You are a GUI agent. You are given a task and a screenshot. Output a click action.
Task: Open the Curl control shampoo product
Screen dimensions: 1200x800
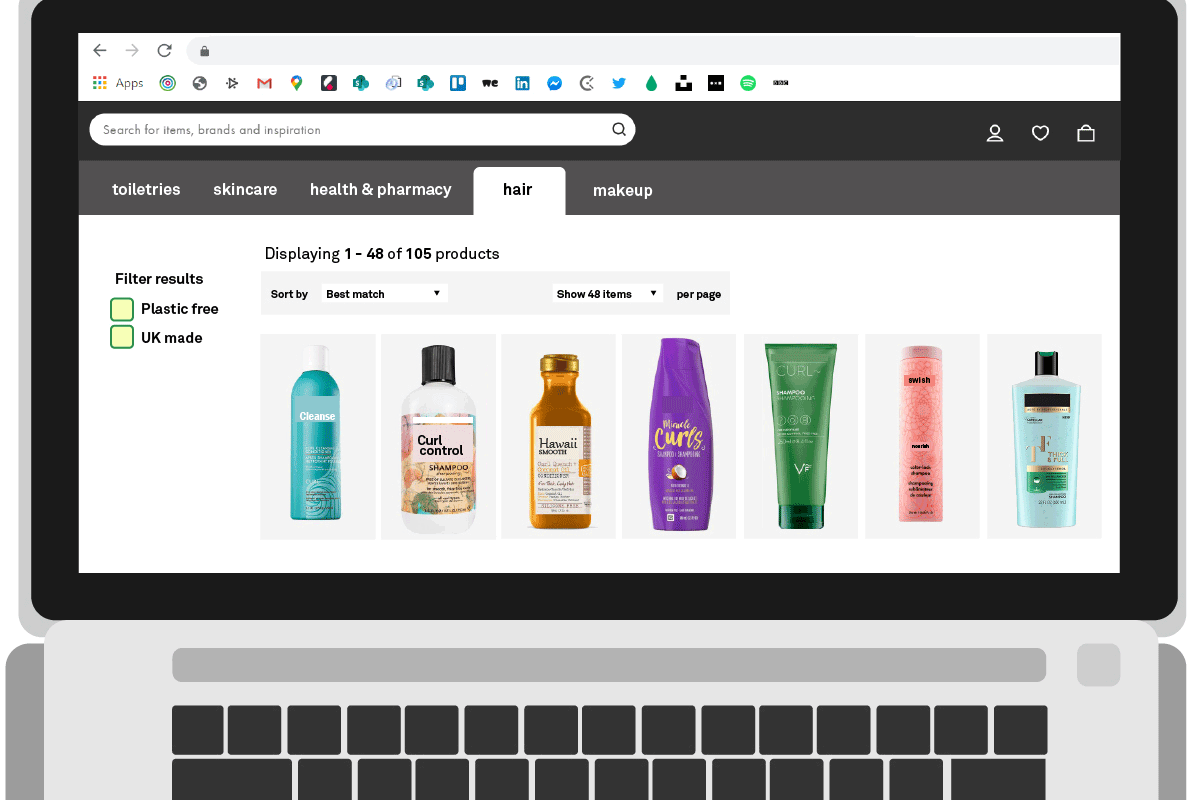click(x=439, y=437)
